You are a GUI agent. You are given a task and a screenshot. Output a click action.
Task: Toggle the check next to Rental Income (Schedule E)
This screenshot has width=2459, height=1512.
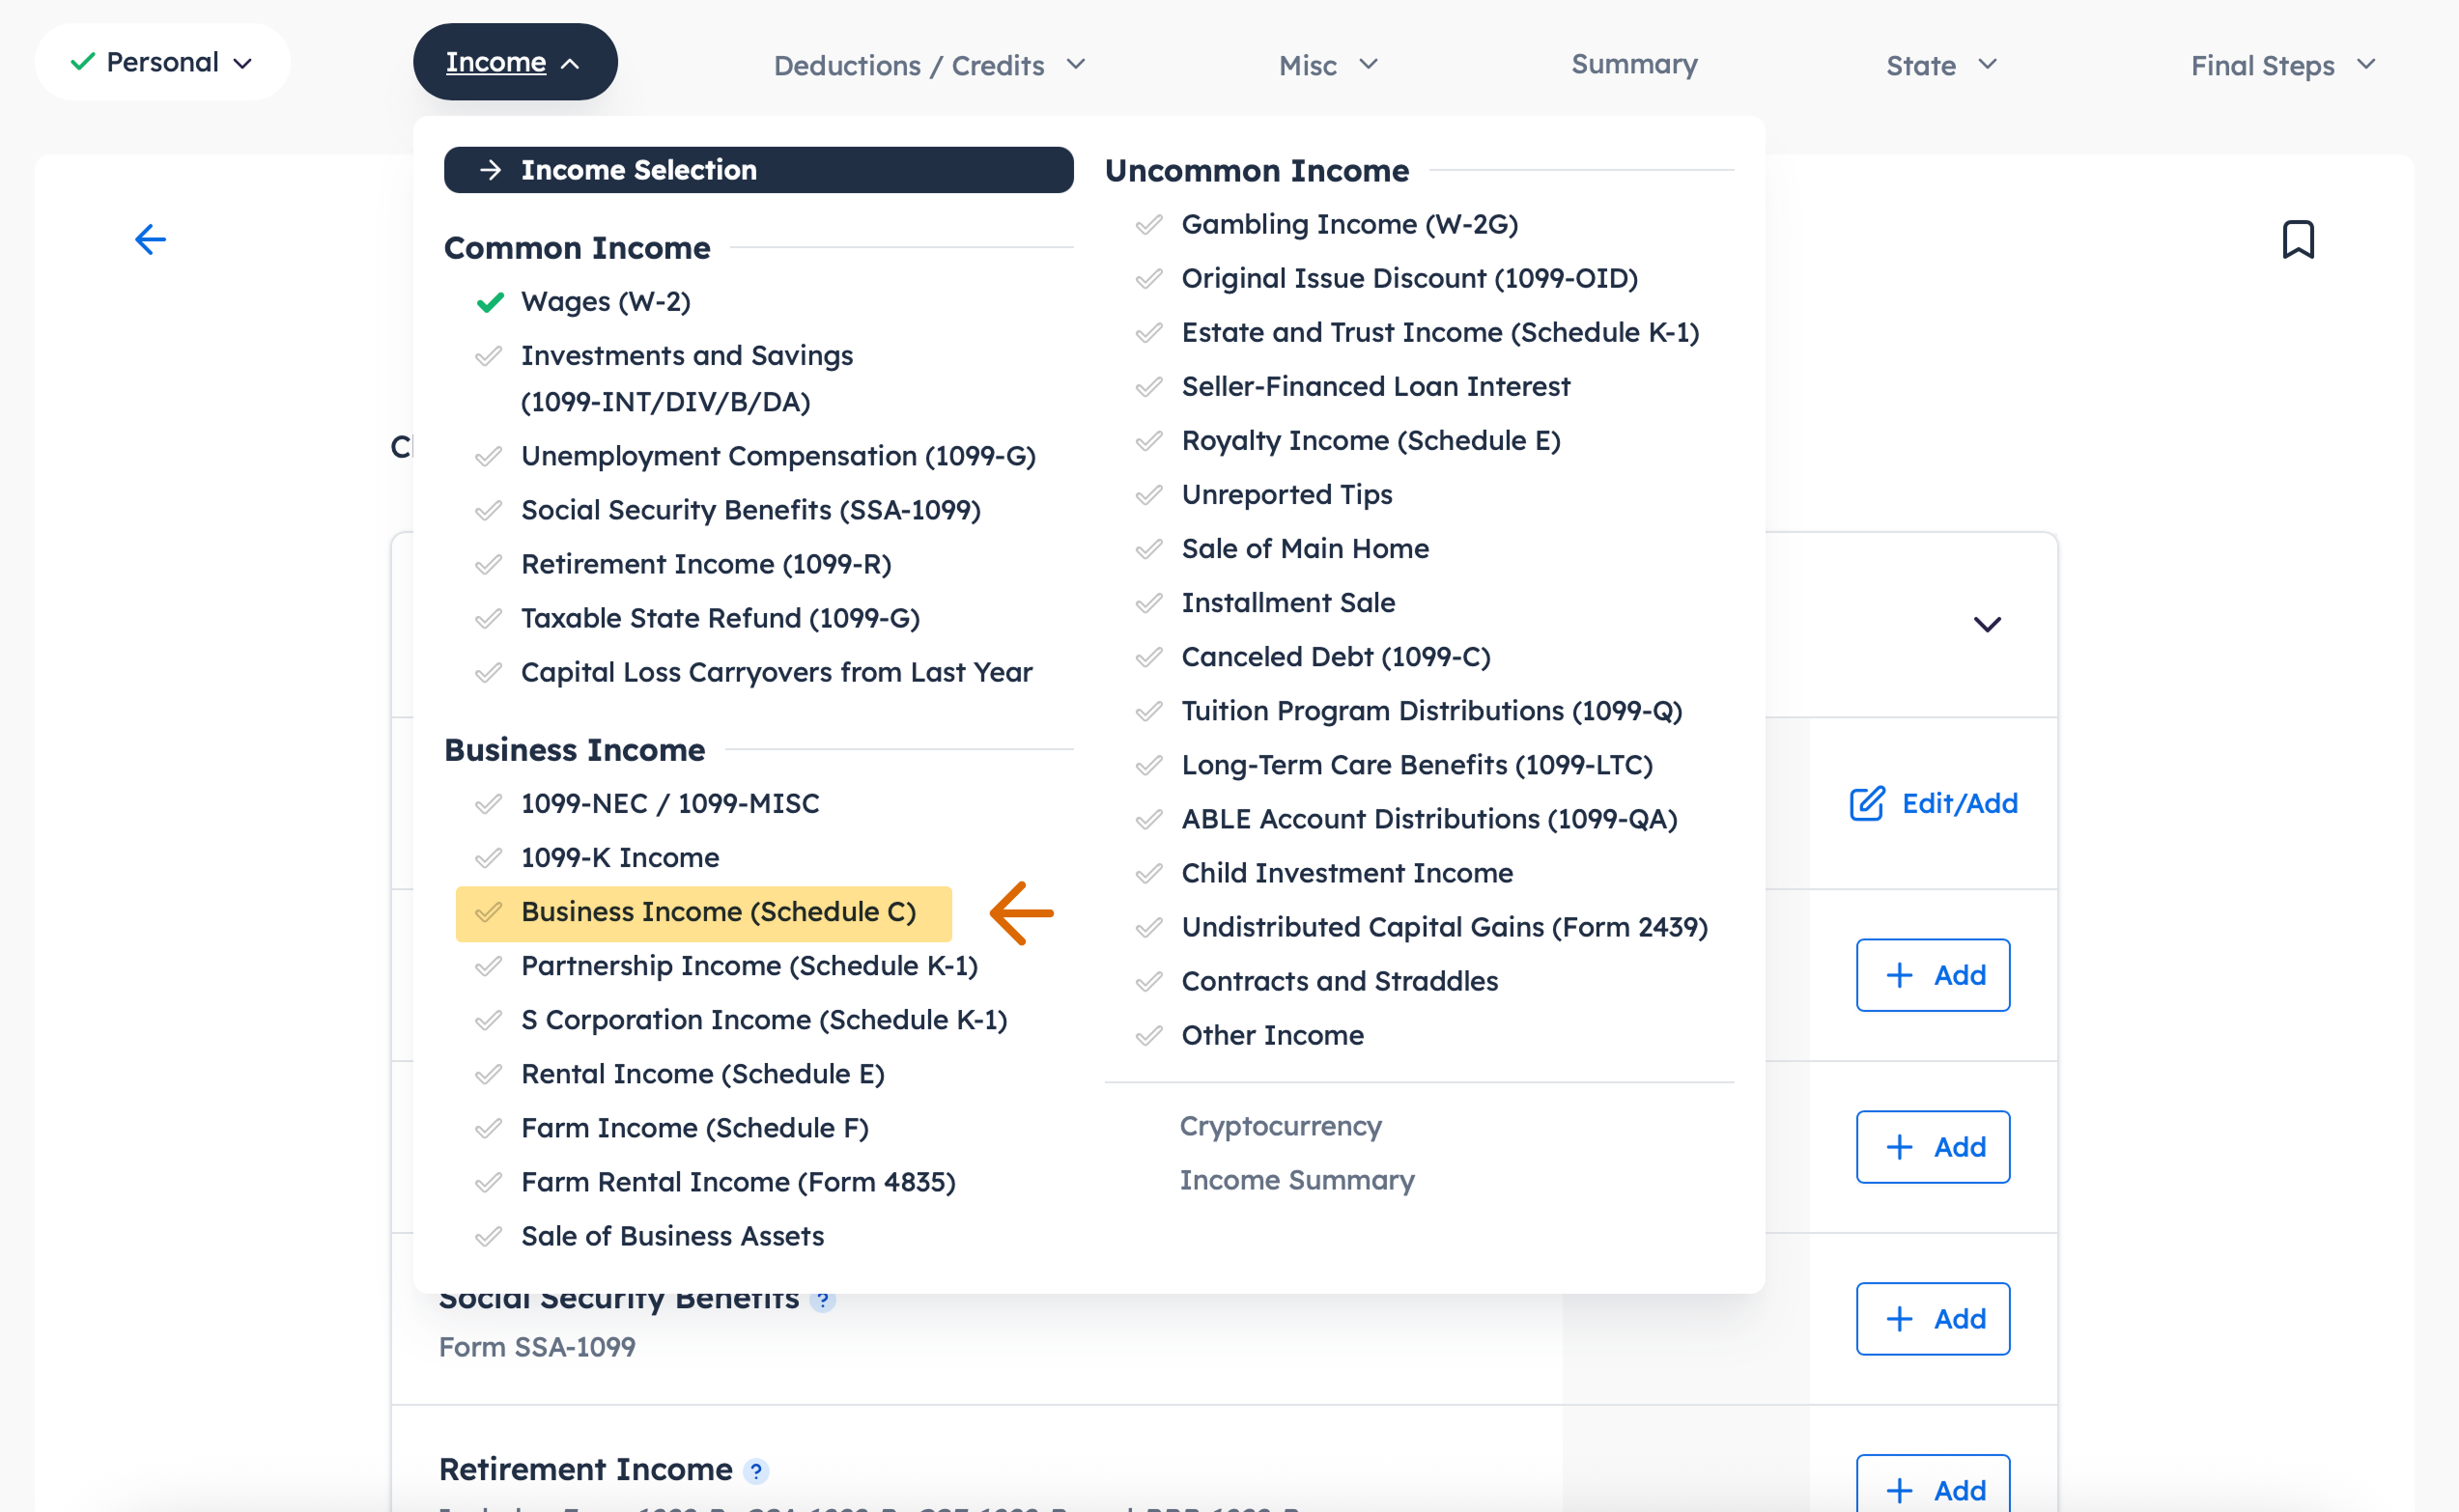[489, 1074]
